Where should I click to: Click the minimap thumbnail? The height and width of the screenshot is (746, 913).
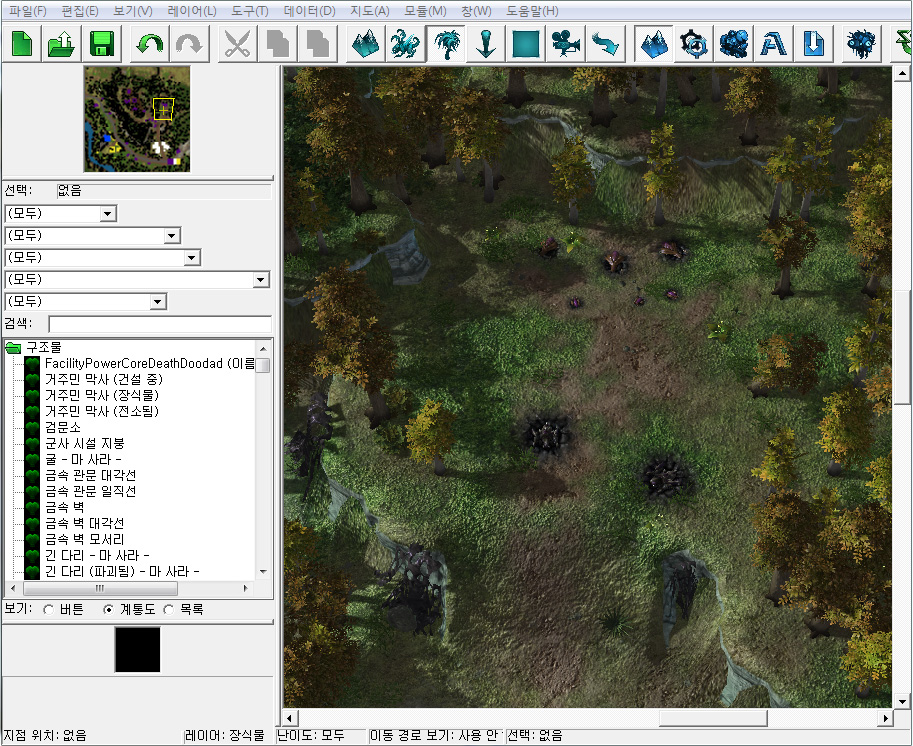[x=137, y=119]
